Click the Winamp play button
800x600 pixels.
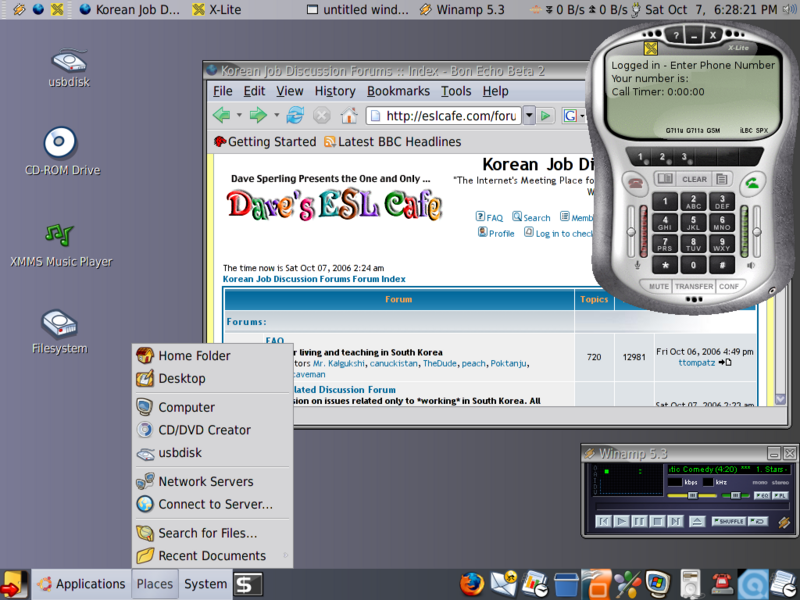coord(621,521)
